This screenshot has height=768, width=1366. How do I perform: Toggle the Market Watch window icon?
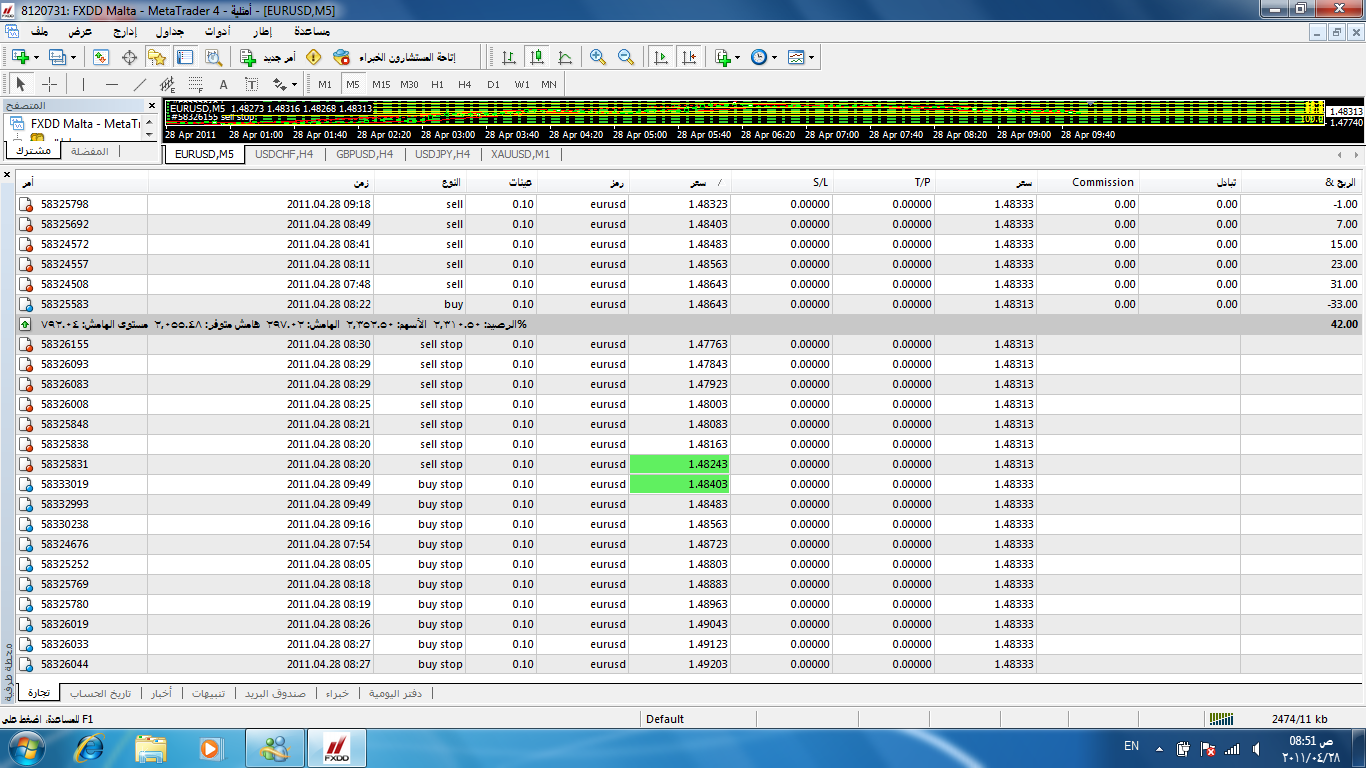point(101,57)
